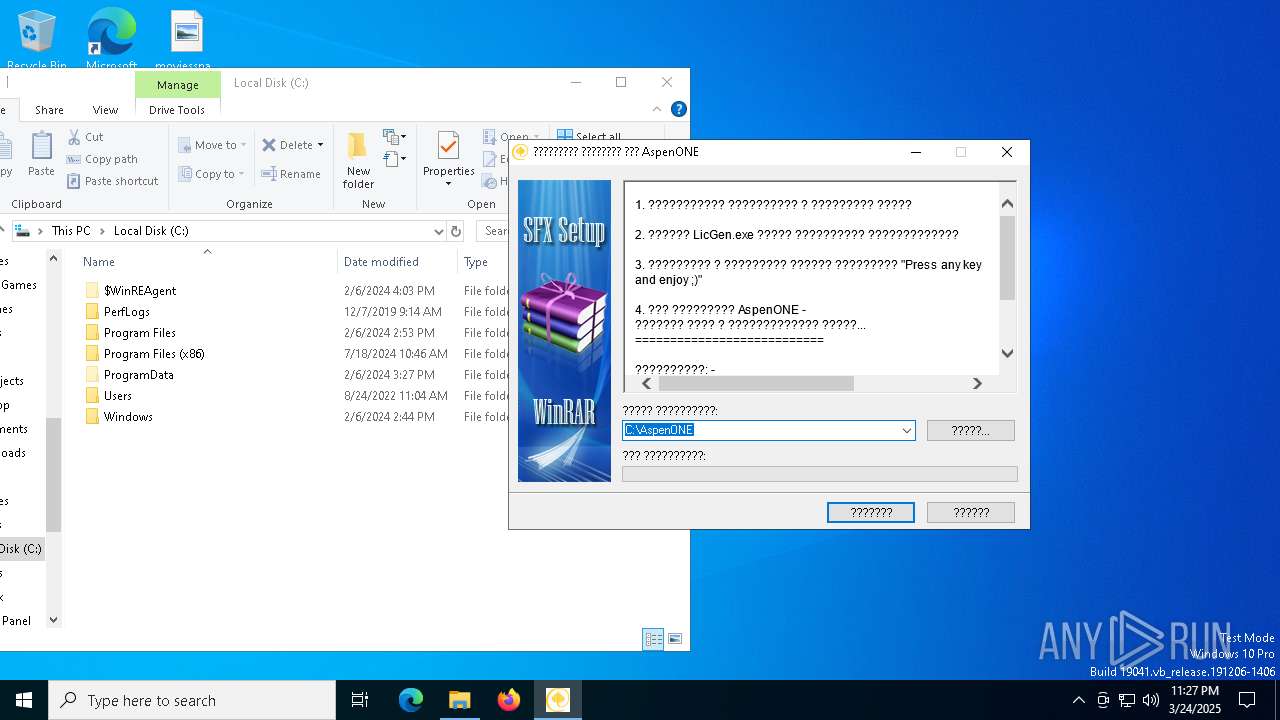Select the Manage contextual tab
Image resolution: width=1280 pixels, height=720 pixels.
[178, 85]
